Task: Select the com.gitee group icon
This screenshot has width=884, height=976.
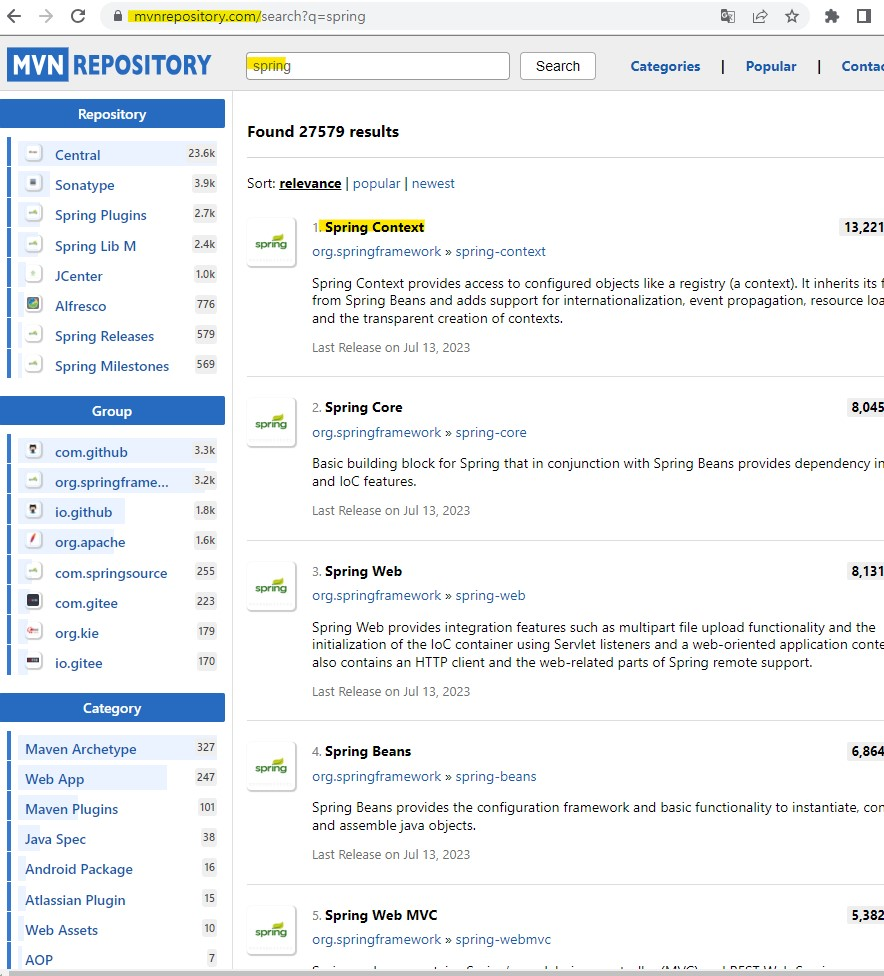Action: (34, 601)
